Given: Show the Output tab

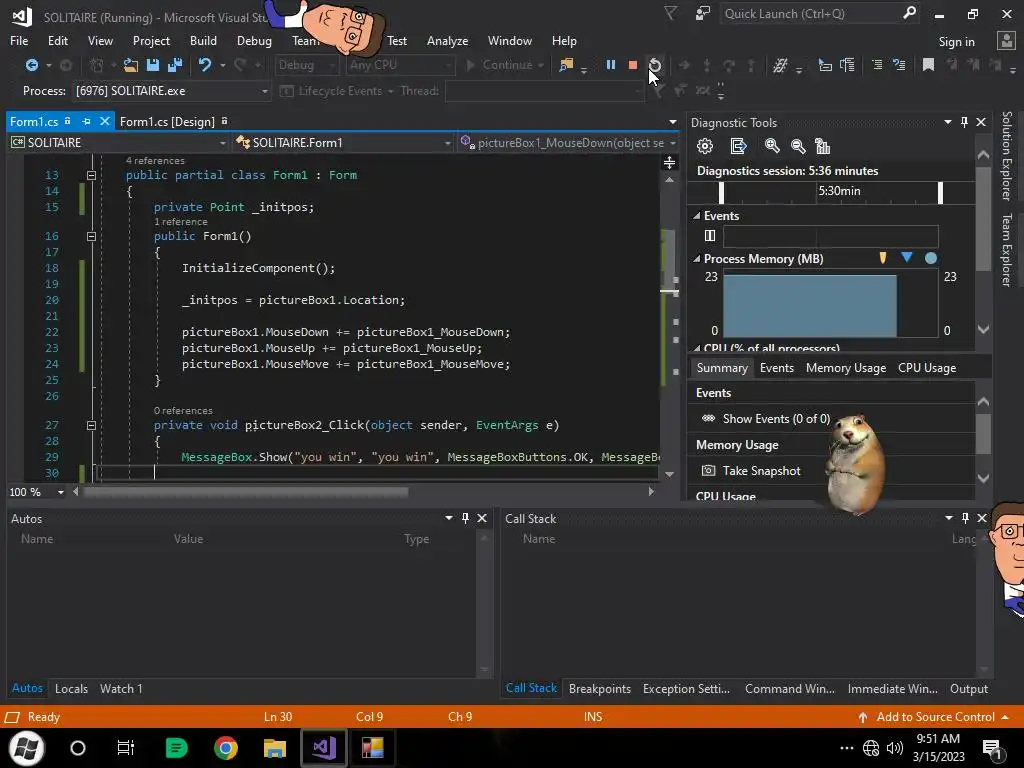Looking at the screenshot, I should pos(968,688).
